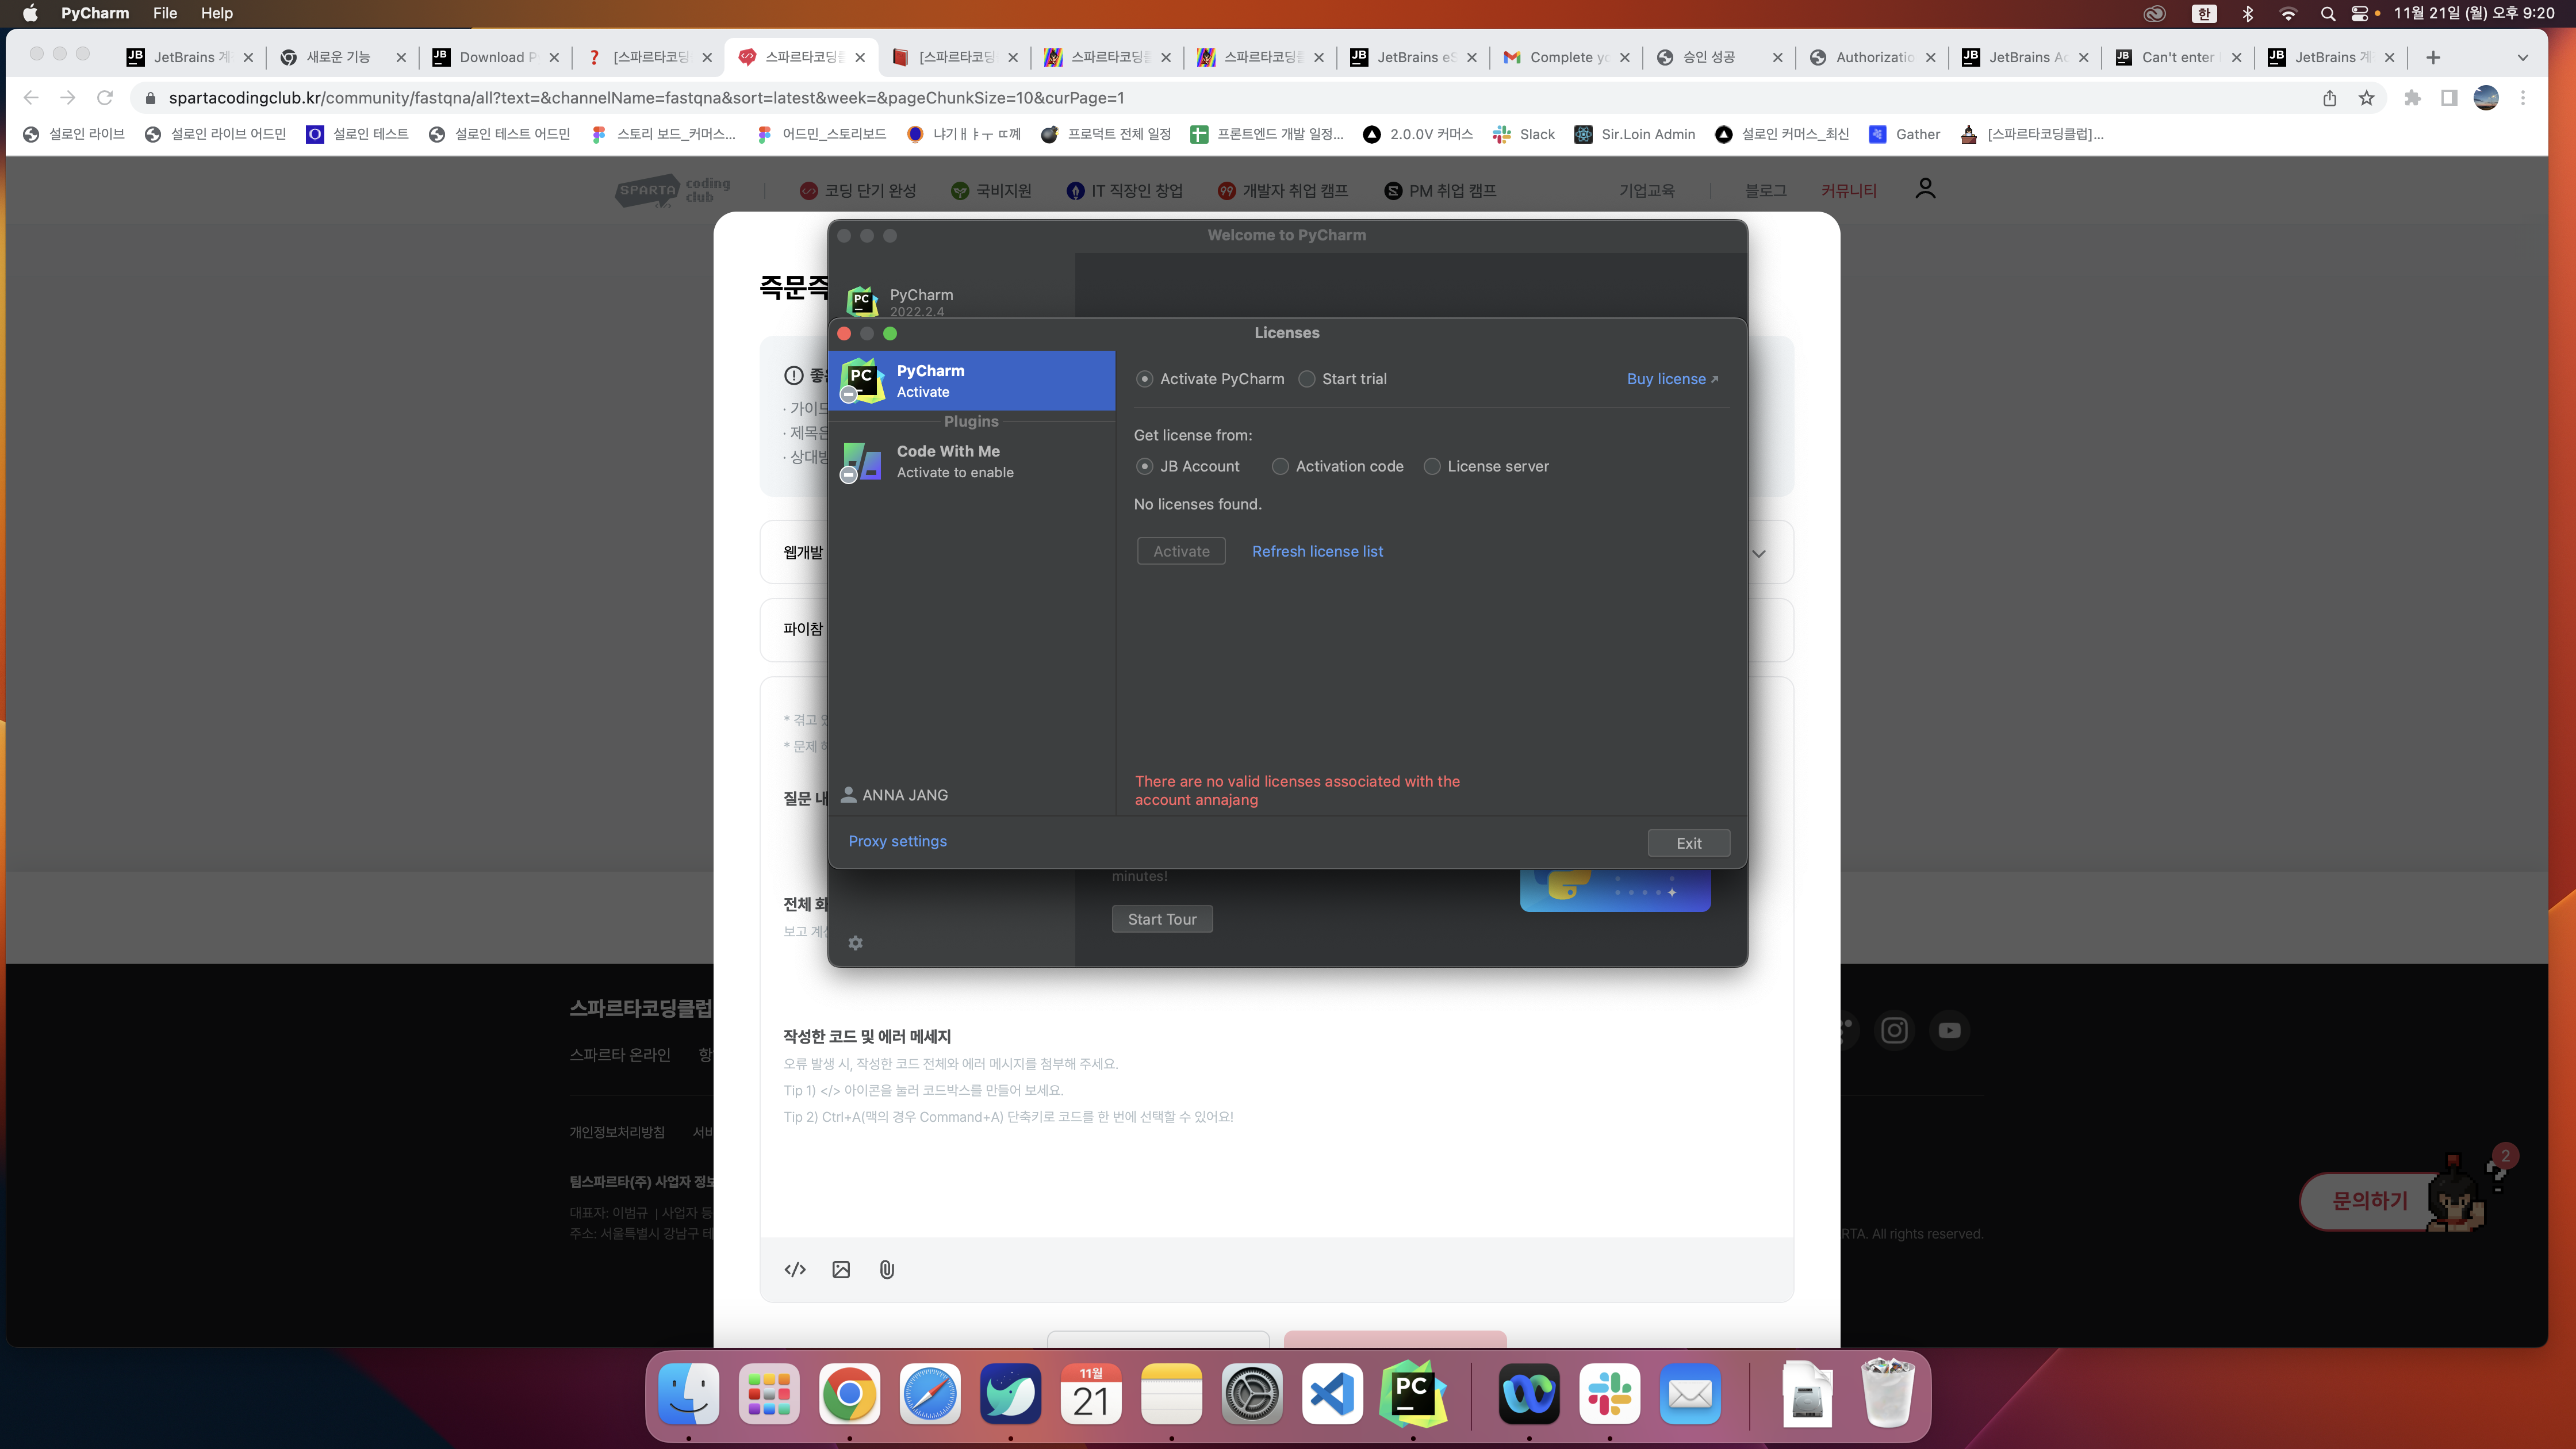Select the License server option
Screen dimensions: 2576x1449
tap(1432, 467)
